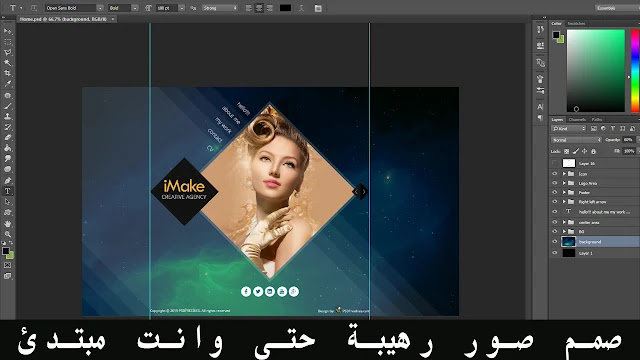This screenshot has height=360, width=640.
Task: Select the Crop tool
Action: tap(8, 73)
